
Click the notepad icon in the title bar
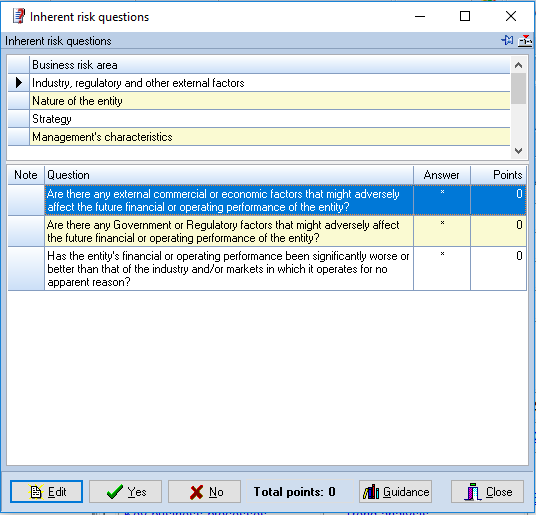pyautogui.click(x=19, y=16)
